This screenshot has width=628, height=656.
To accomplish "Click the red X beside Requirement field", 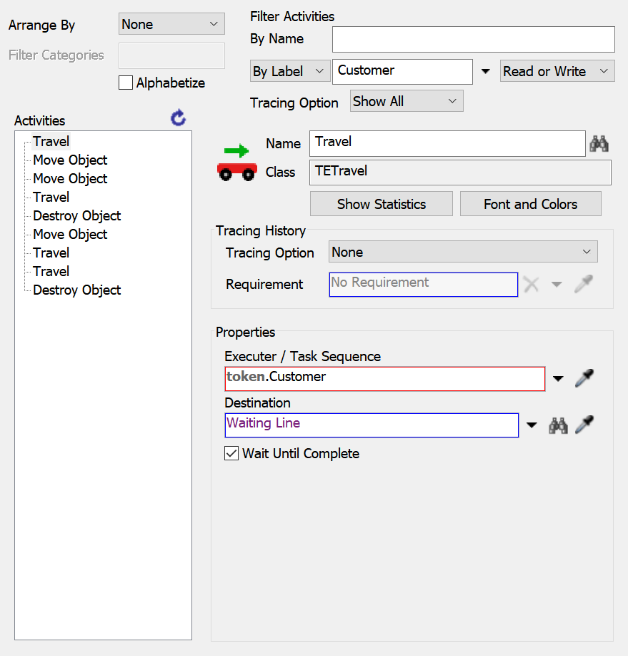I will point(532,284).
